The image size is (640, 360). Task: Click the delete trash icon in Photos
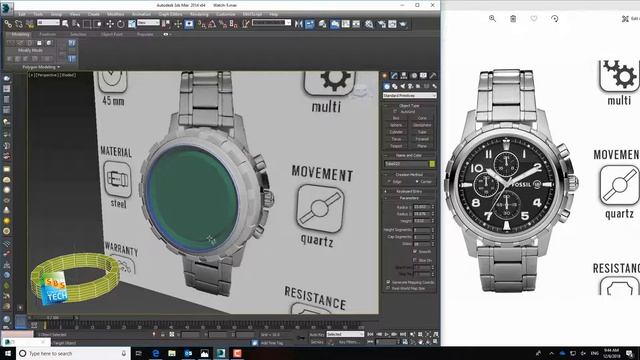[x=513, y=18]
